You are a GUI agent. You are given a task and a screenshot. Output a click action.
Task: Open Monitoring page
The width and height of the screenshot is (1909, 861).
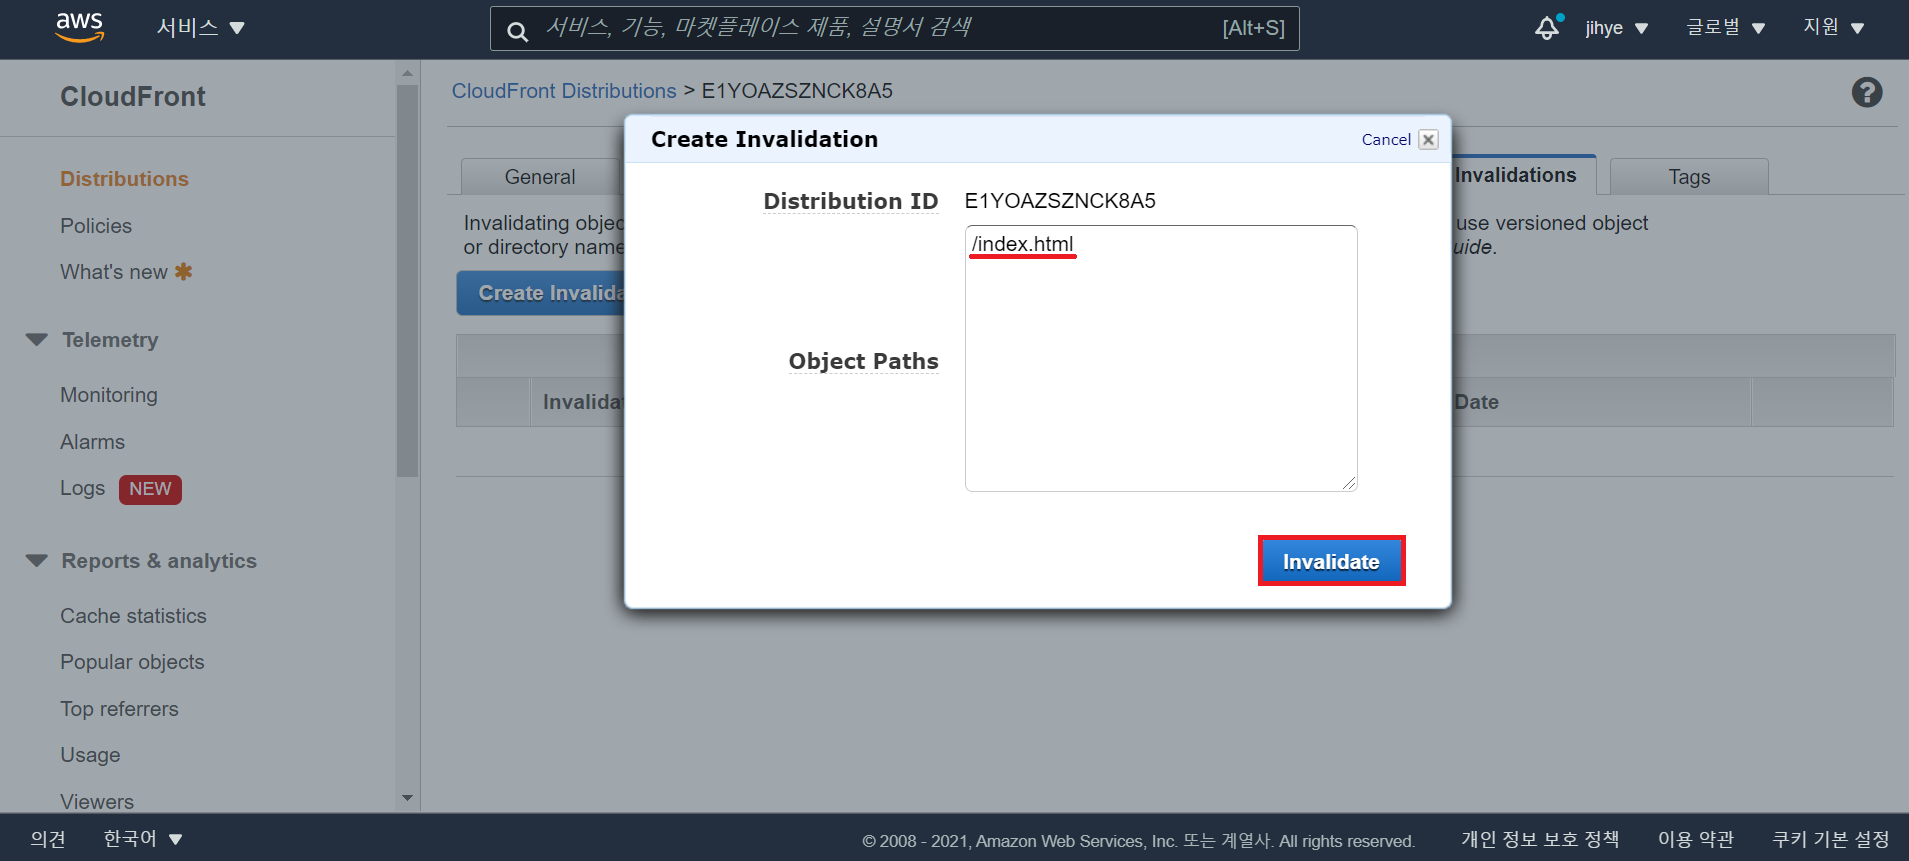coord(109,395)
